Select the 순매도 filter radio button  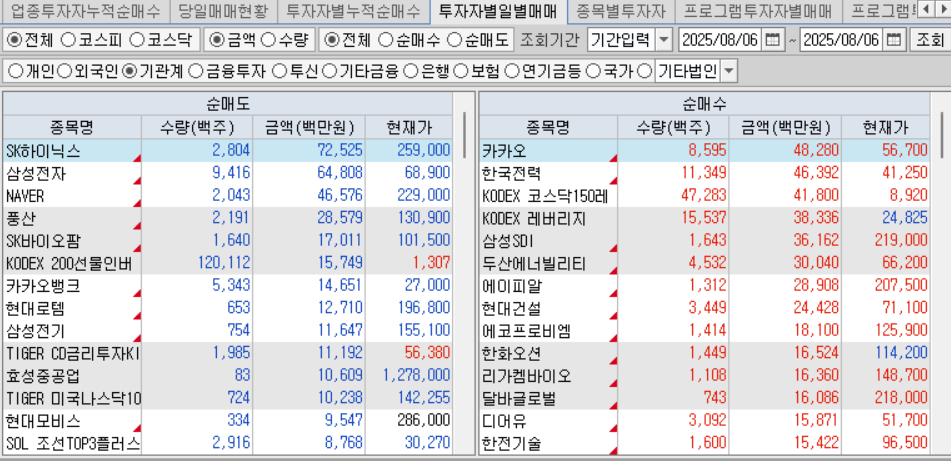(x=454, y=41)
